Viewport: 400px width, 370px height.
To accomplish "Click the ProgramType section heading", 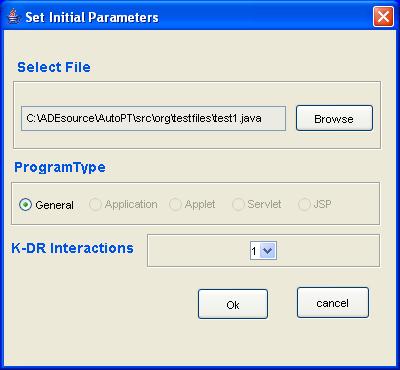I will point(60,167).
